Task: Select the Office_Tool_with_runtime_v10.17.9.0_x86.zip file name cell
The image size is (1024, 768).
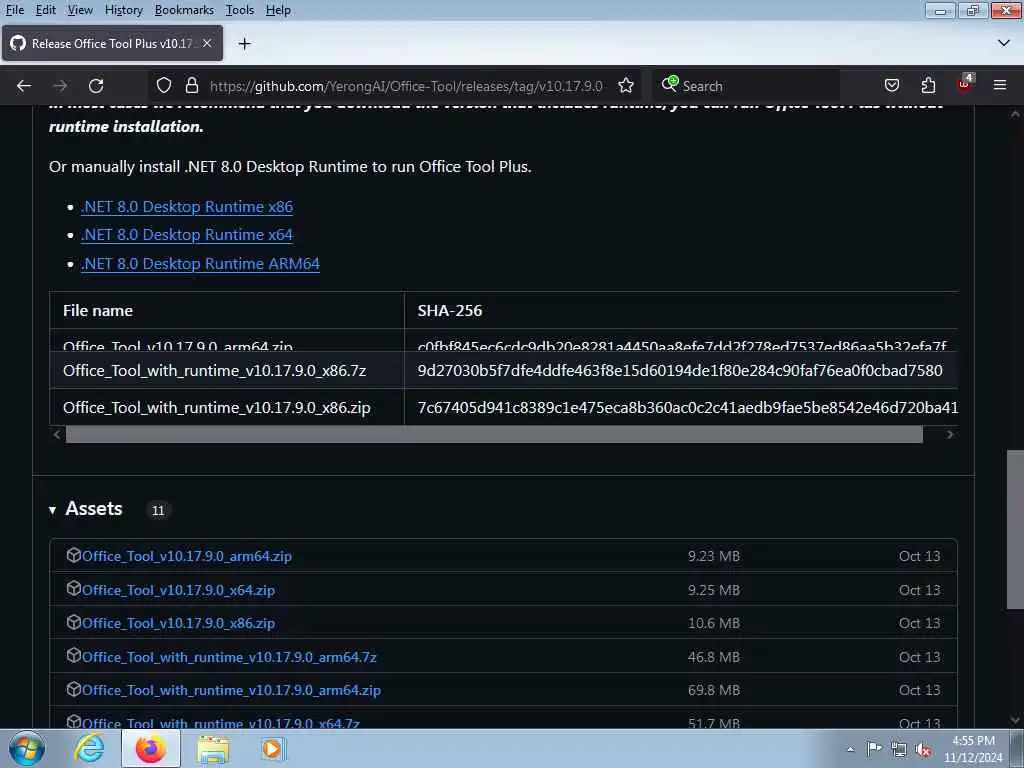Action: coord(227,408)
